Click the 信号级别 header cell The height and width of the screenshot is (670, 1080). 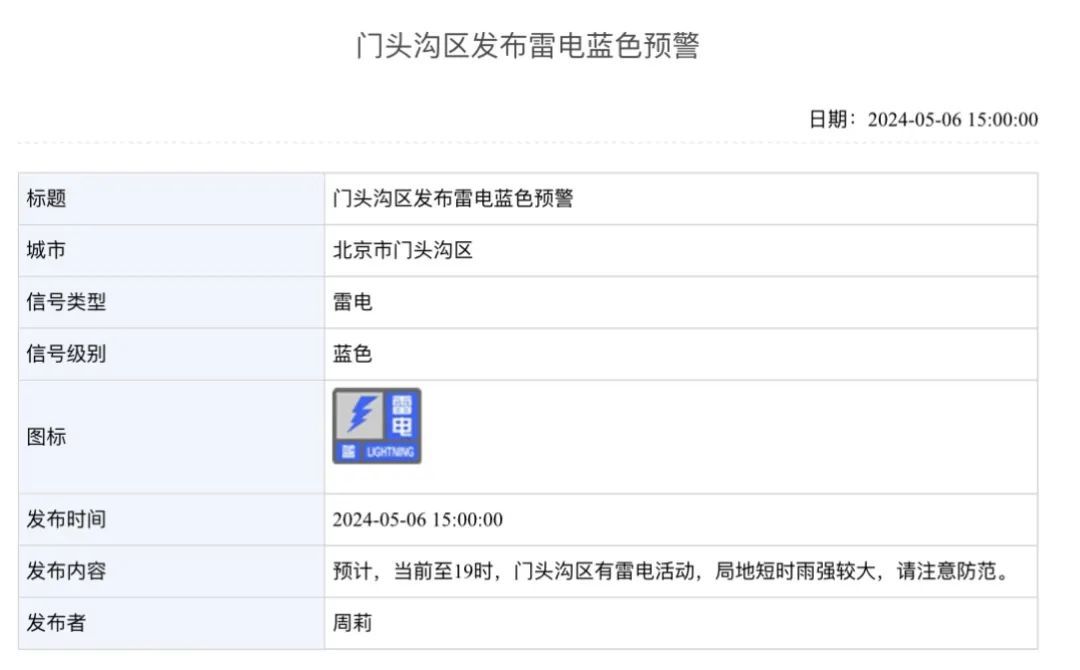60,354
